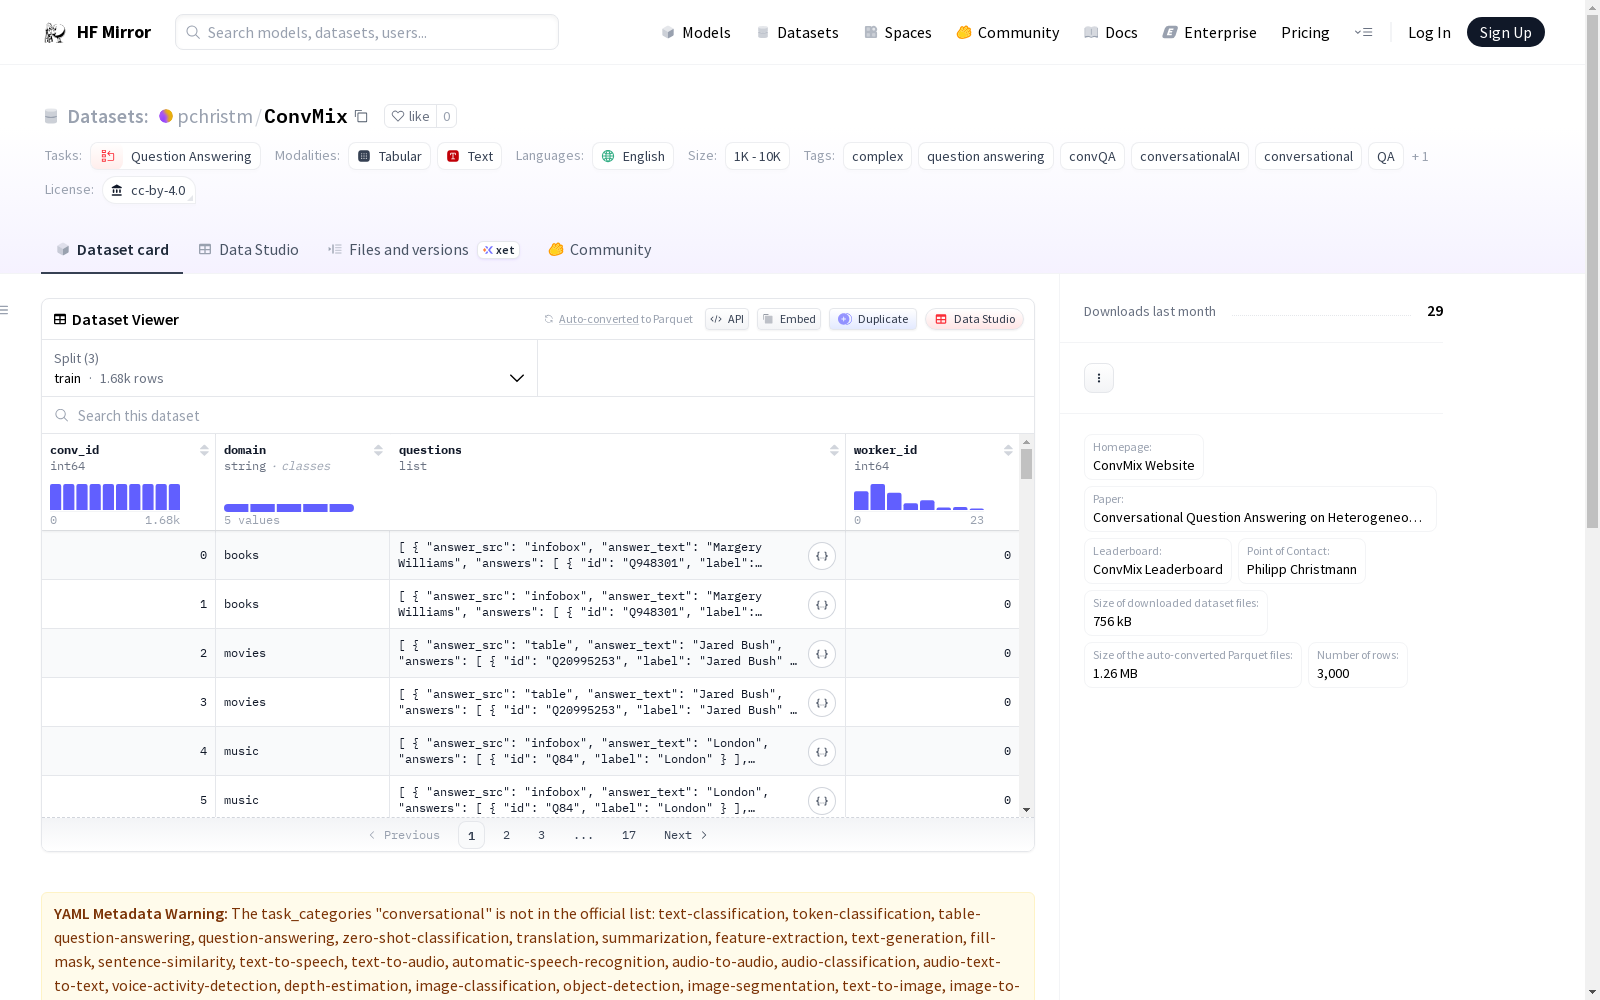Image resolution: width=1600 pixels, height=1000 pixels.
Task: Open the Data Studio button in viewer
Action: click(x=975, y=319)
